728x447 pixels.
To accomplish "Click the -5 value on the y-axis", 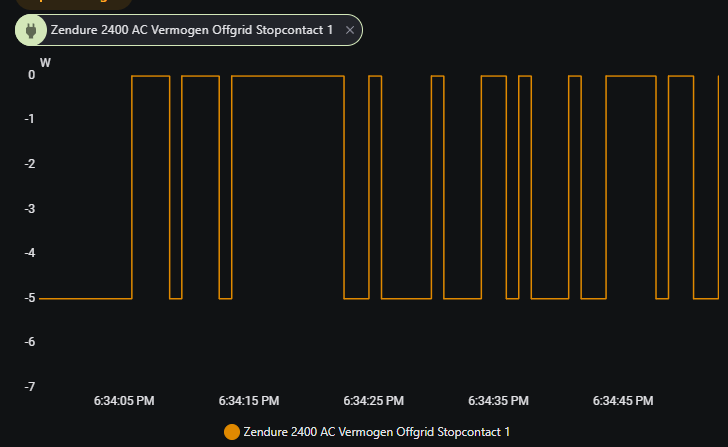I will [30, 298].
